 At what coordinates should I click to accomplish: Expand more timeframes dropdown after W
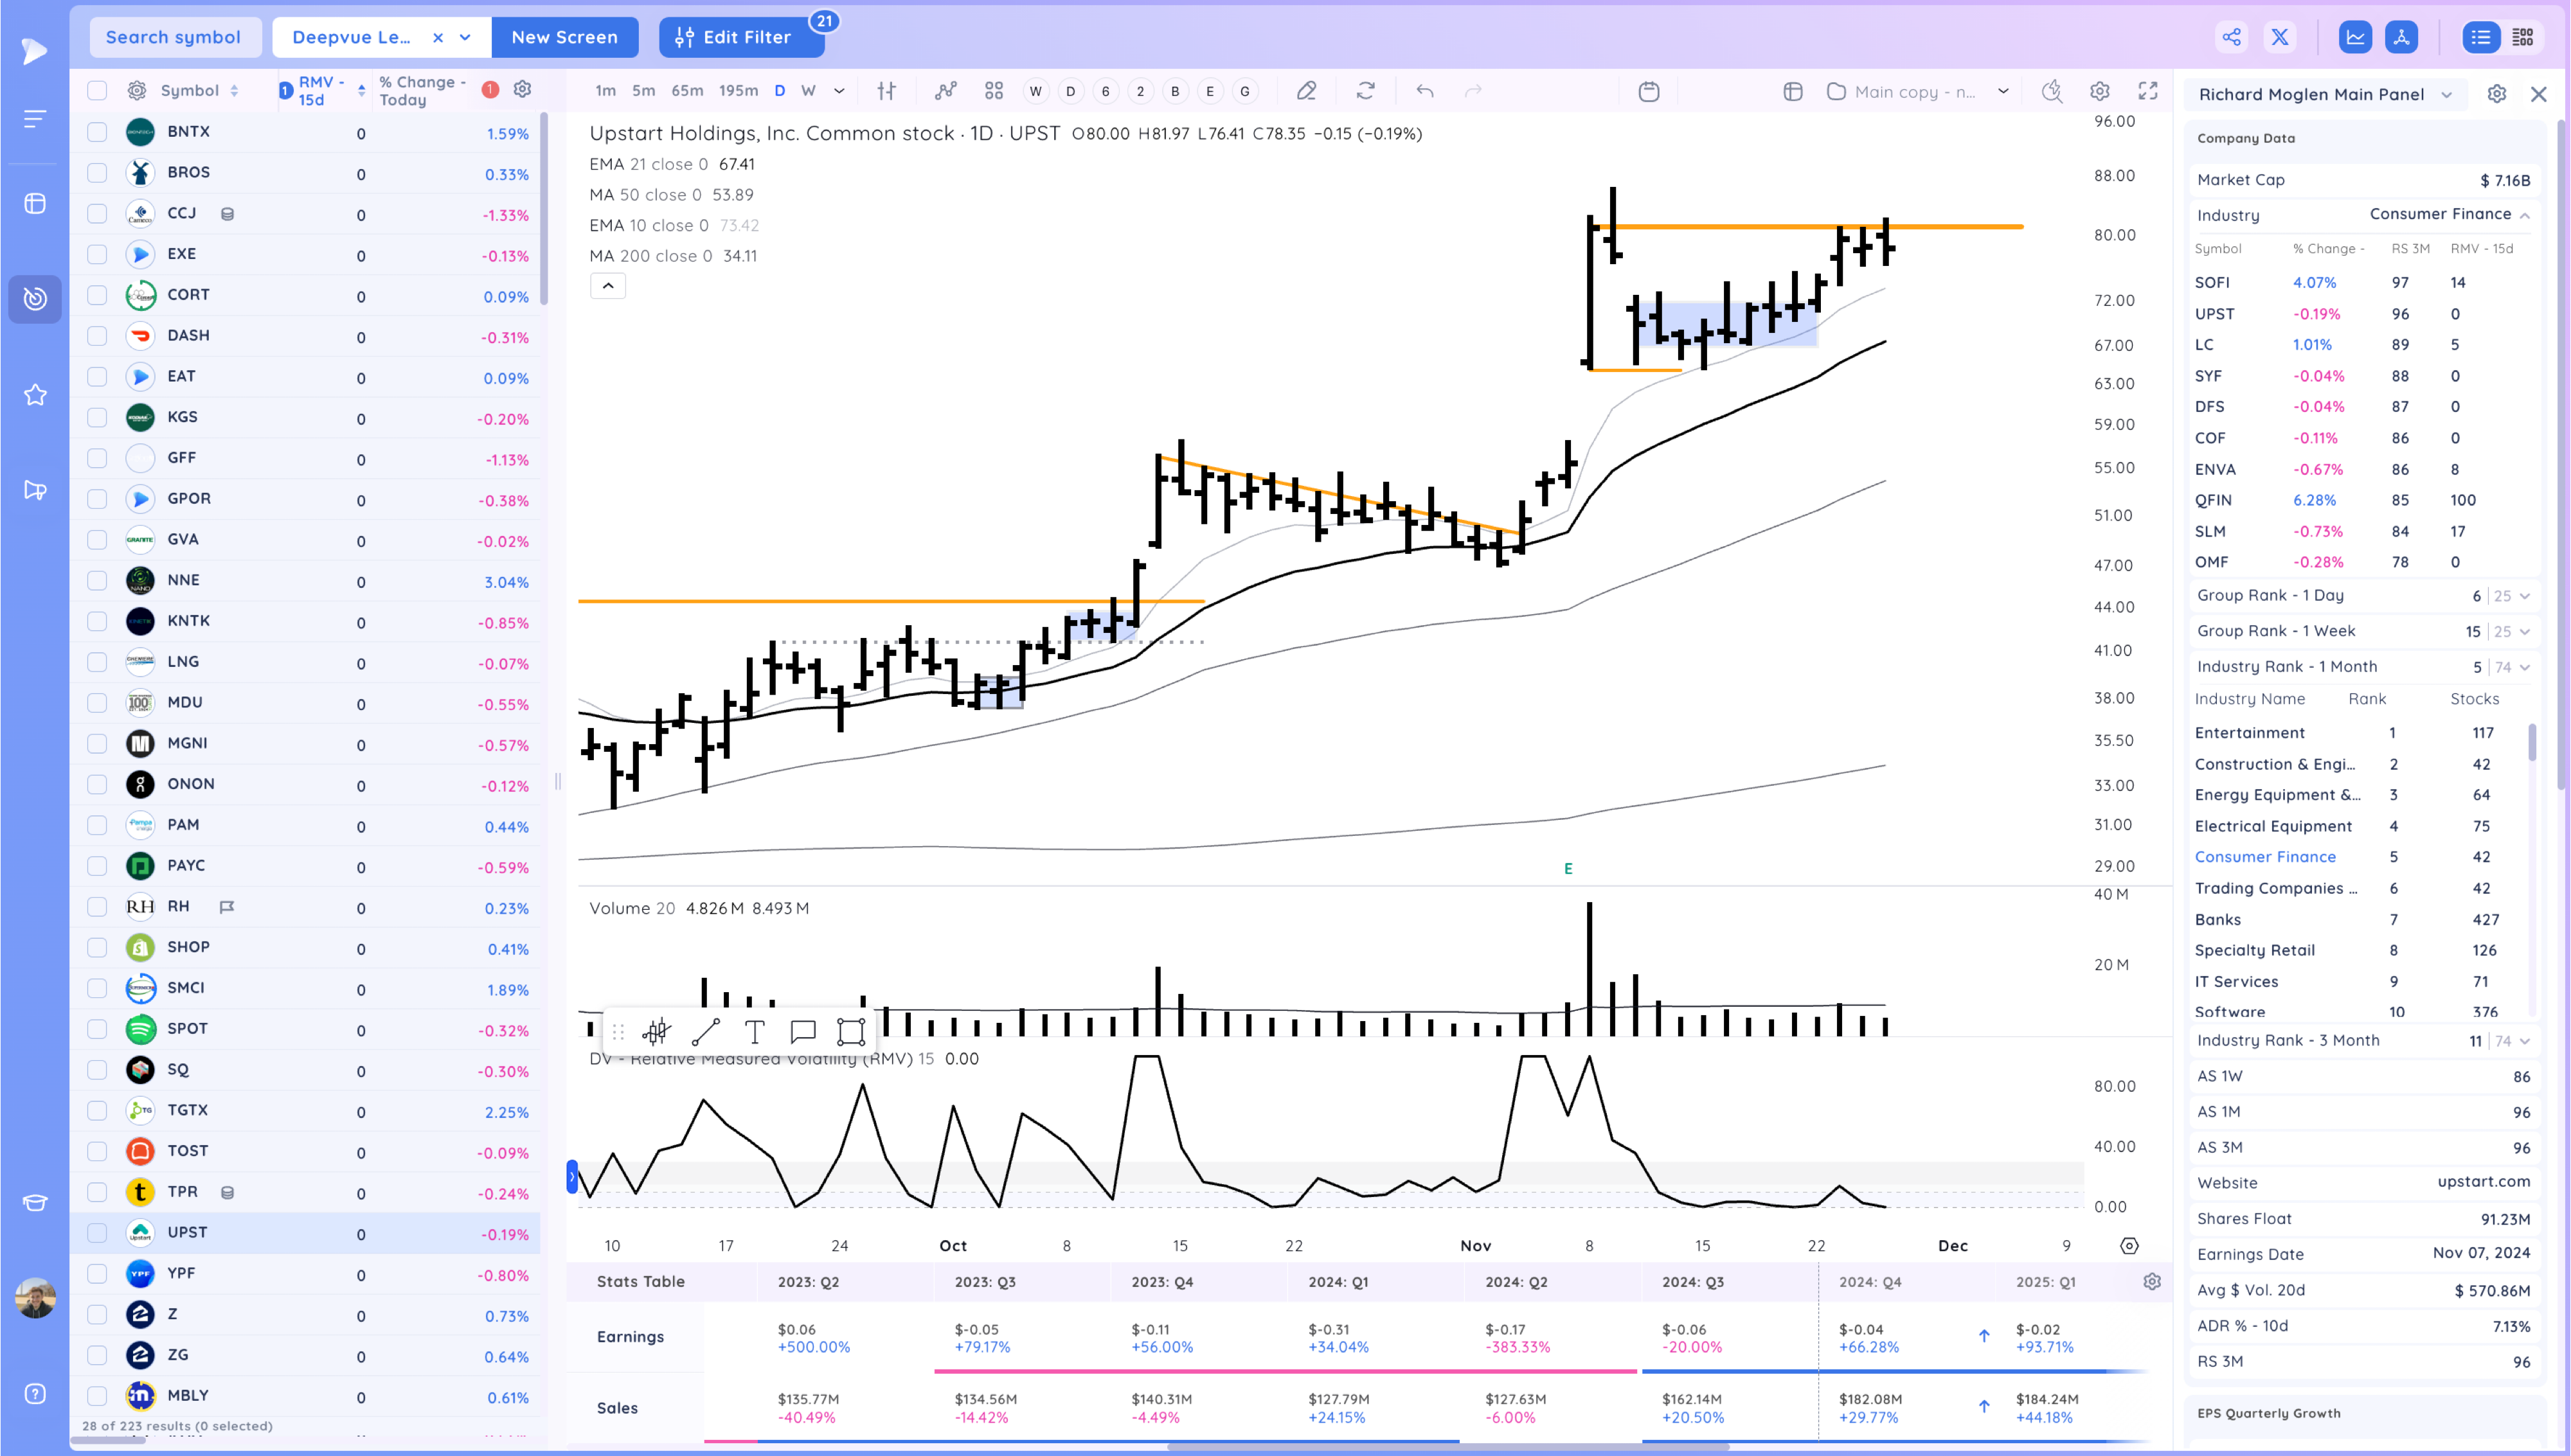tap(839, 92)
